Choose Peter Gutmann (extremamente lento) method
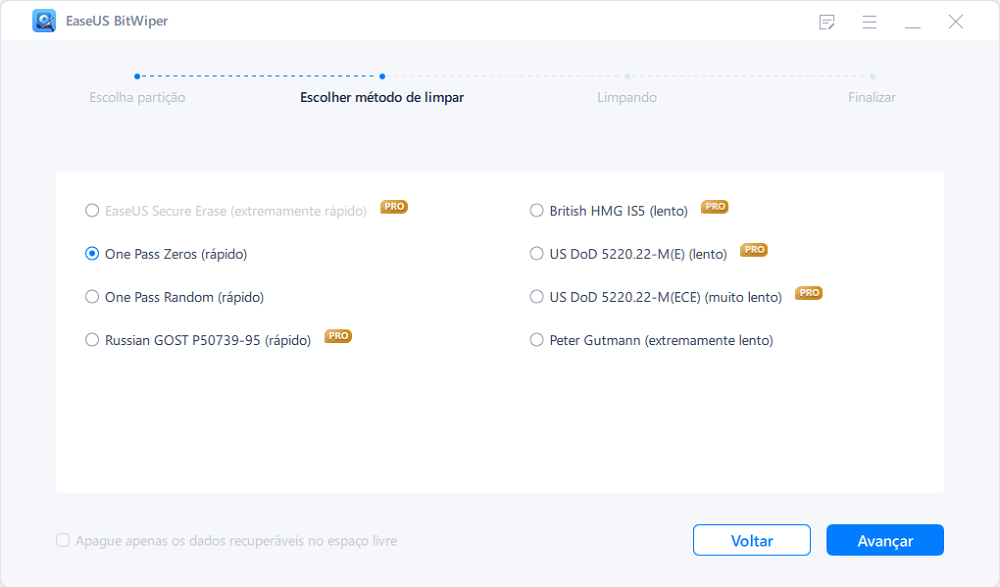 click(x=537, y=340)
